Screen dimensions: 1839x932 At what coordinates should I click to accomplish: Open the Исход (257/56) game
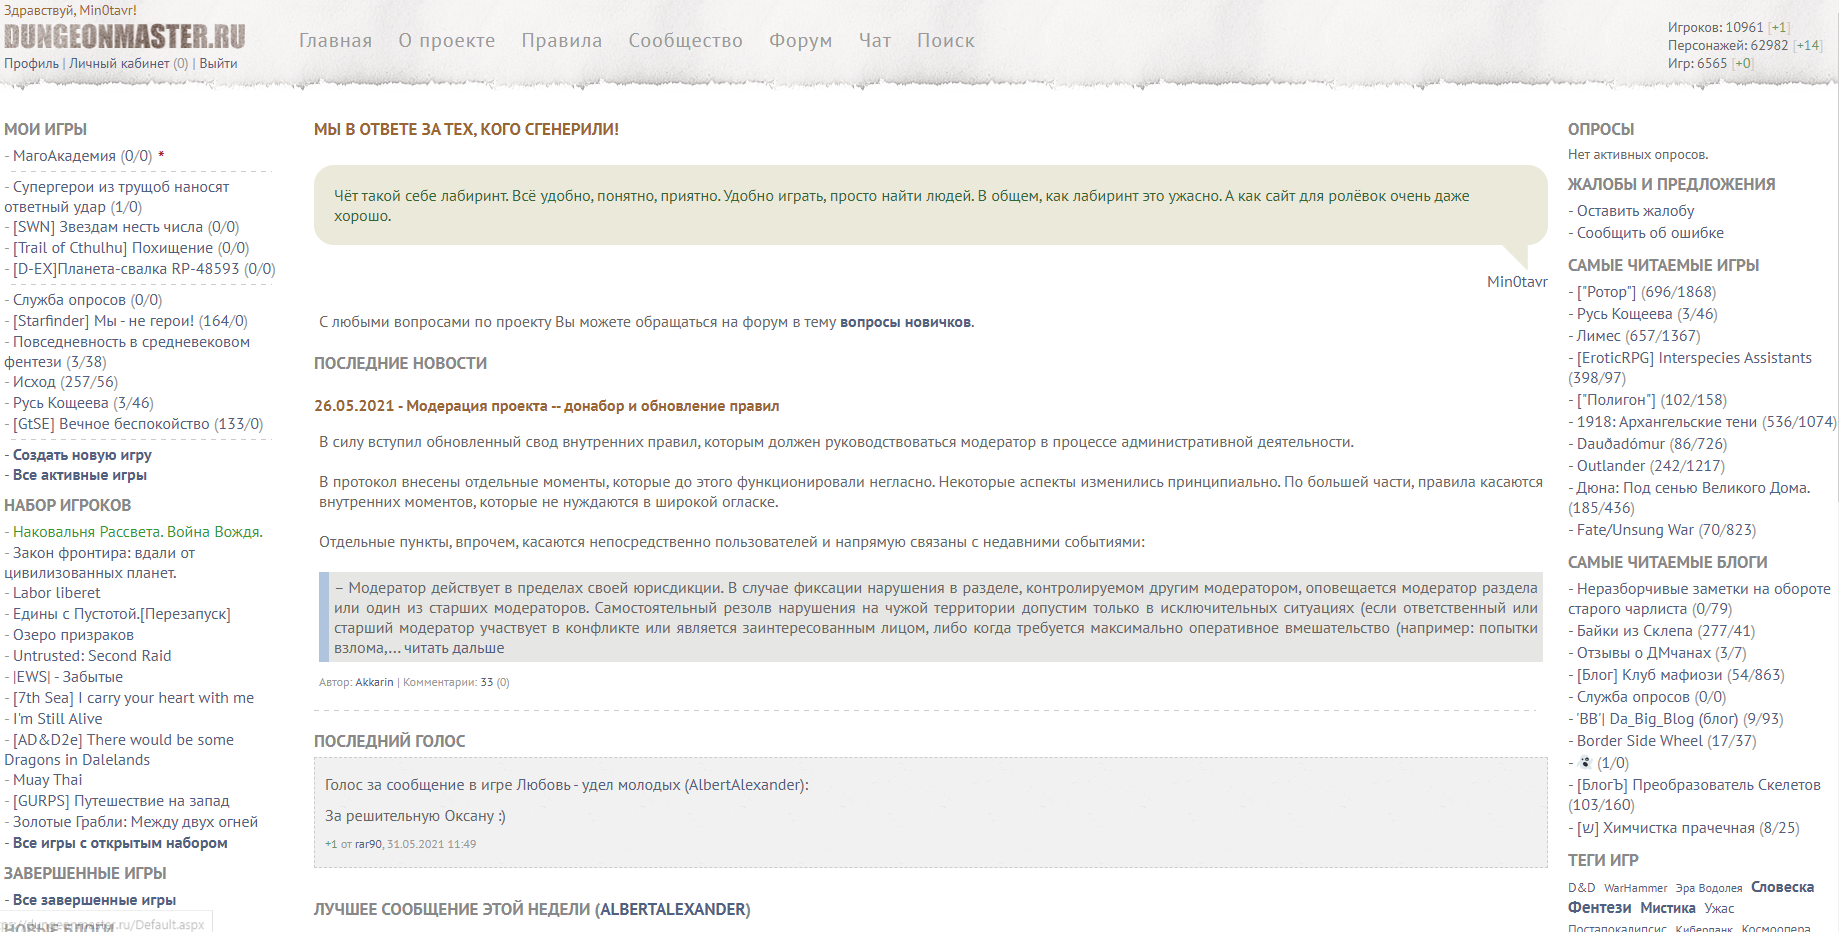click(64, 382)
